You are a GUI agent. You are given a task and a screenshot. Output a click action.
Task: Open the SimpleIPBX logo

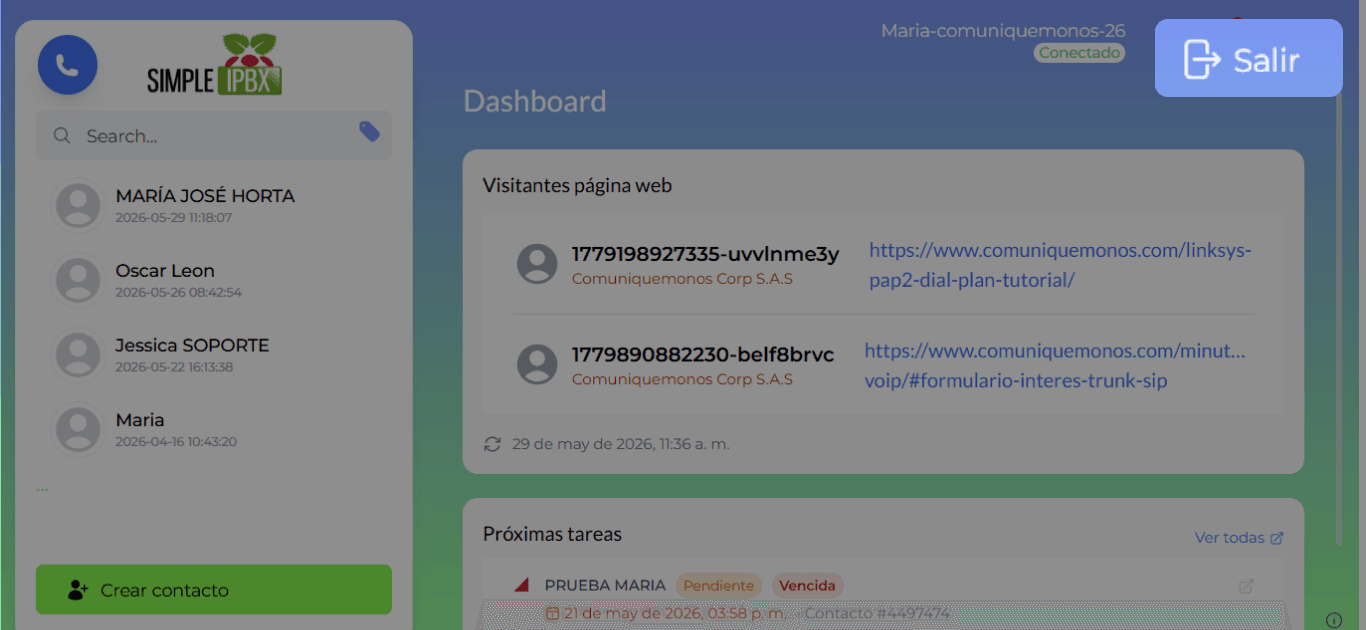click(x=215, y=65)
